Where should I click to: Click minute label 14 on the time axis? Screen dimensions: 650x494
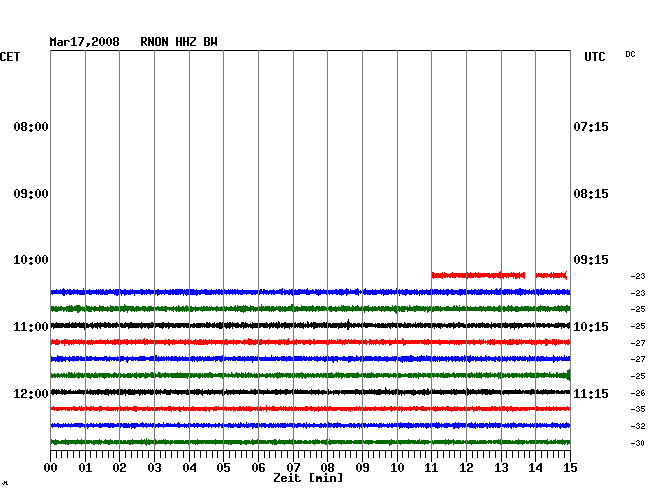pyautogui.click(x=536, y=468)
